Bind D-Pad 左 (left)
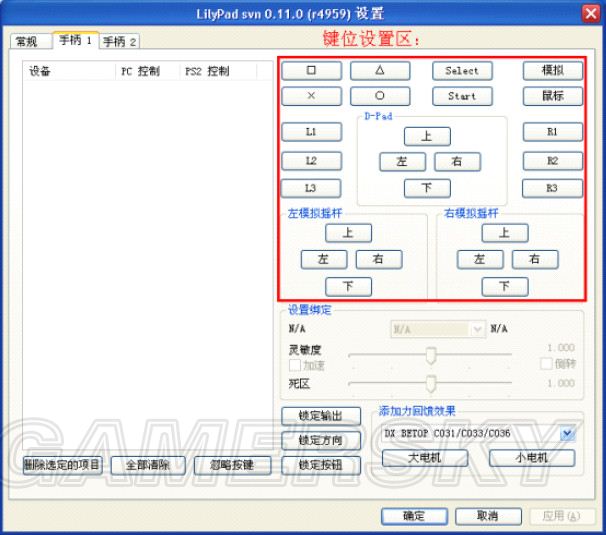The height and width of the screenshot is (535, 606). click(x=403, y=162)
